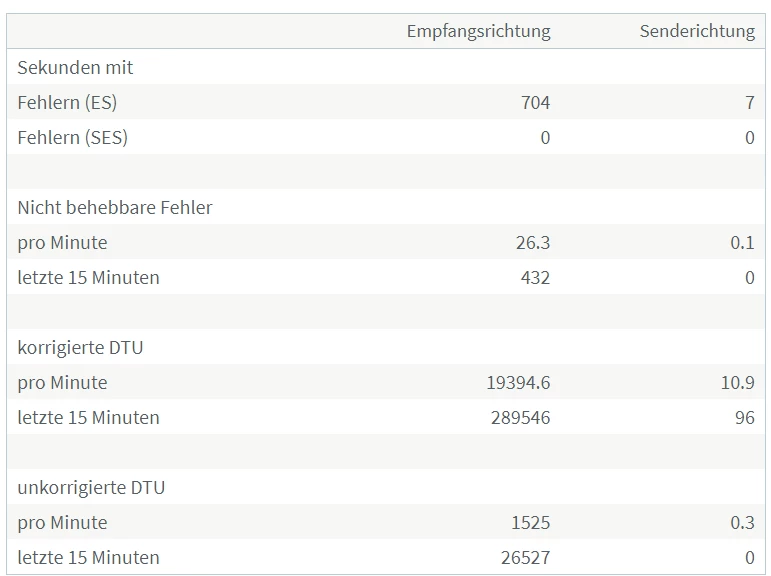The width and height of the screenshot is (771, 576).
Task: Select the value 0.3 in Senderichtung
Action: pyautogui.click(x=742, y=522)
